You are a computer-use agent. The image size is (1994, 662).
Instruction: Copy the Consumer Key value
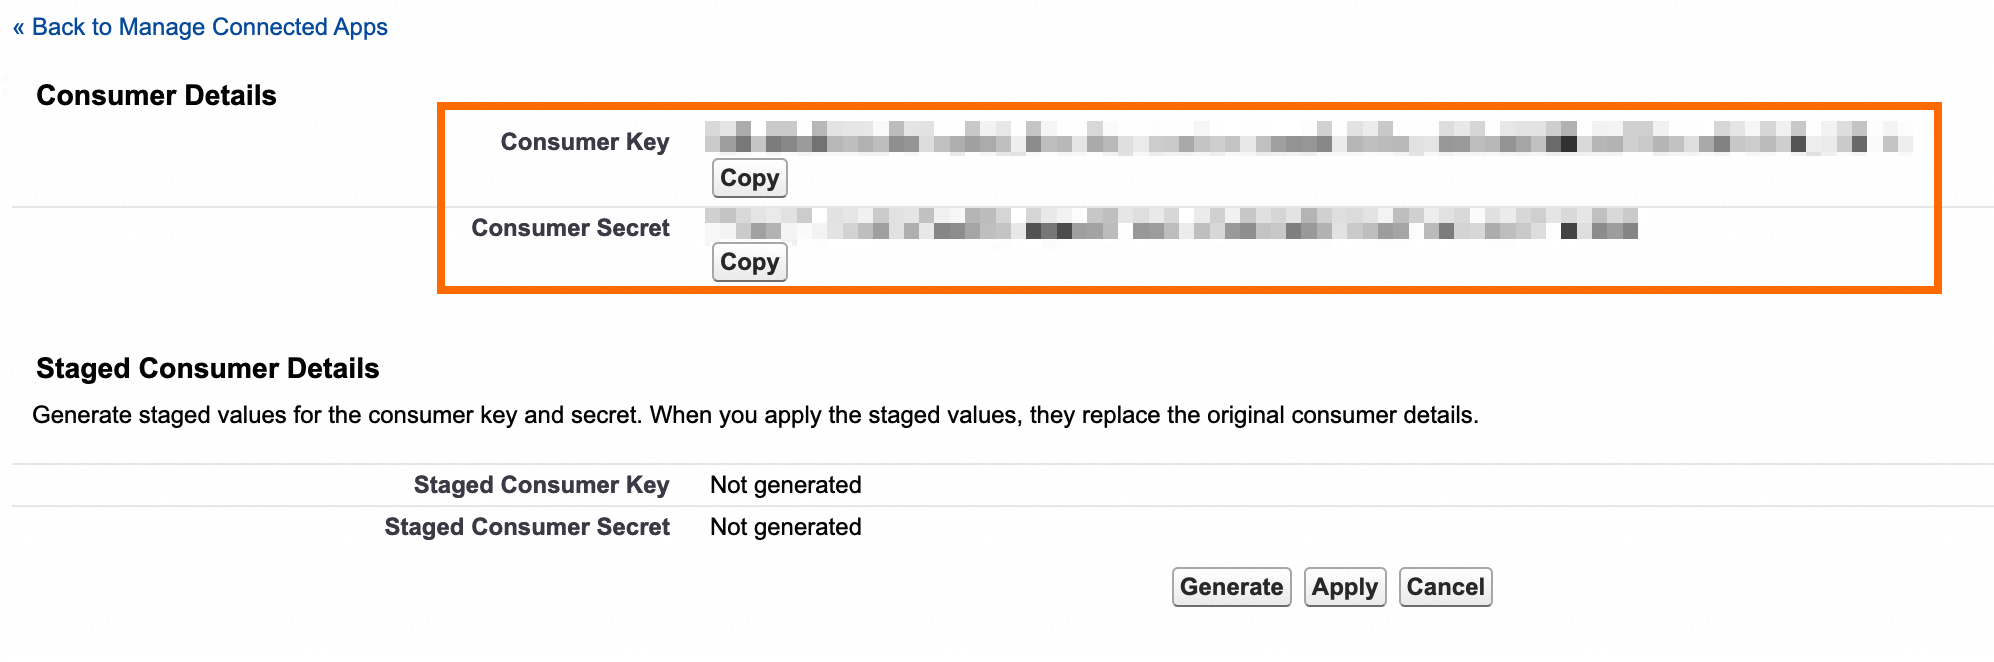(749, 178)
